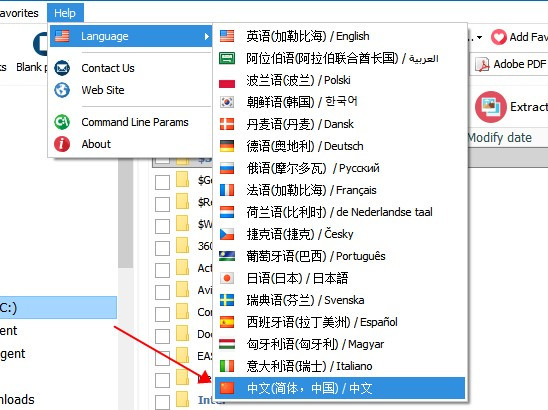Select Command Line Params entry
548x410 pixels.
(135, 122)
